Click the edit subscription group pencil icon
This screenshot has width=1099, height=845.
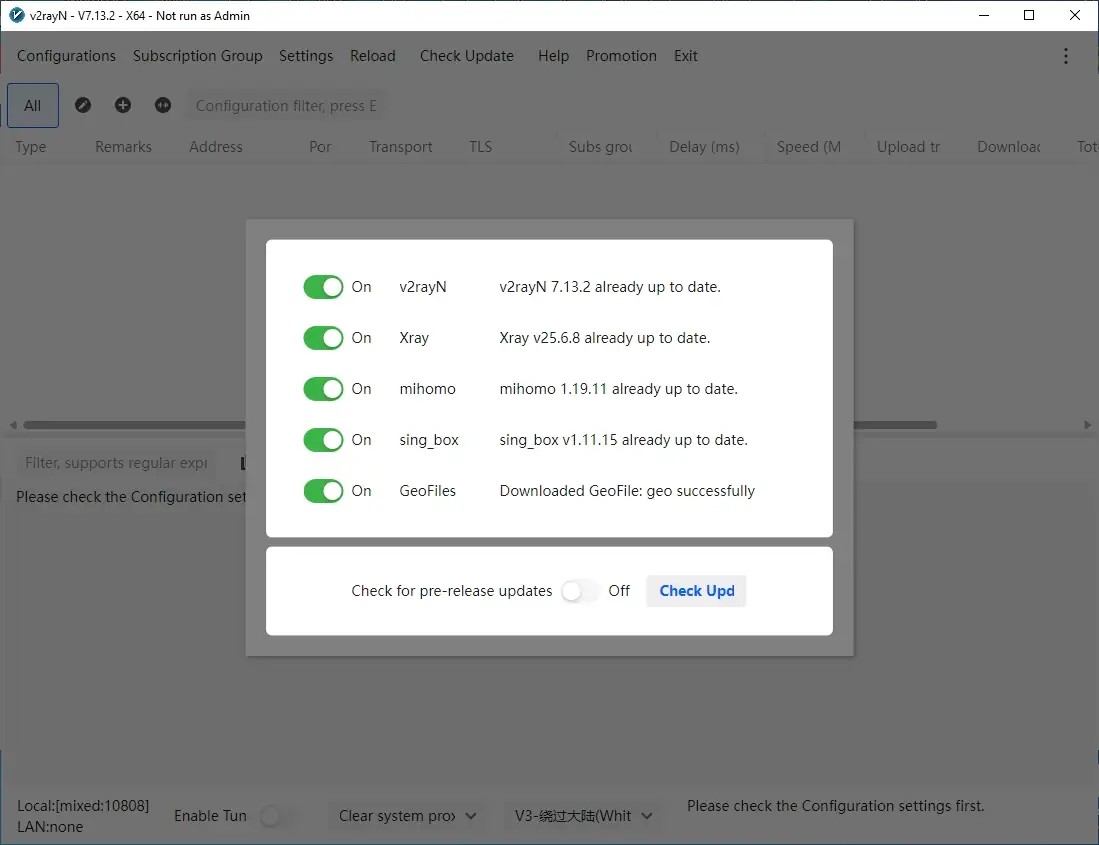[x=83, y=105]
